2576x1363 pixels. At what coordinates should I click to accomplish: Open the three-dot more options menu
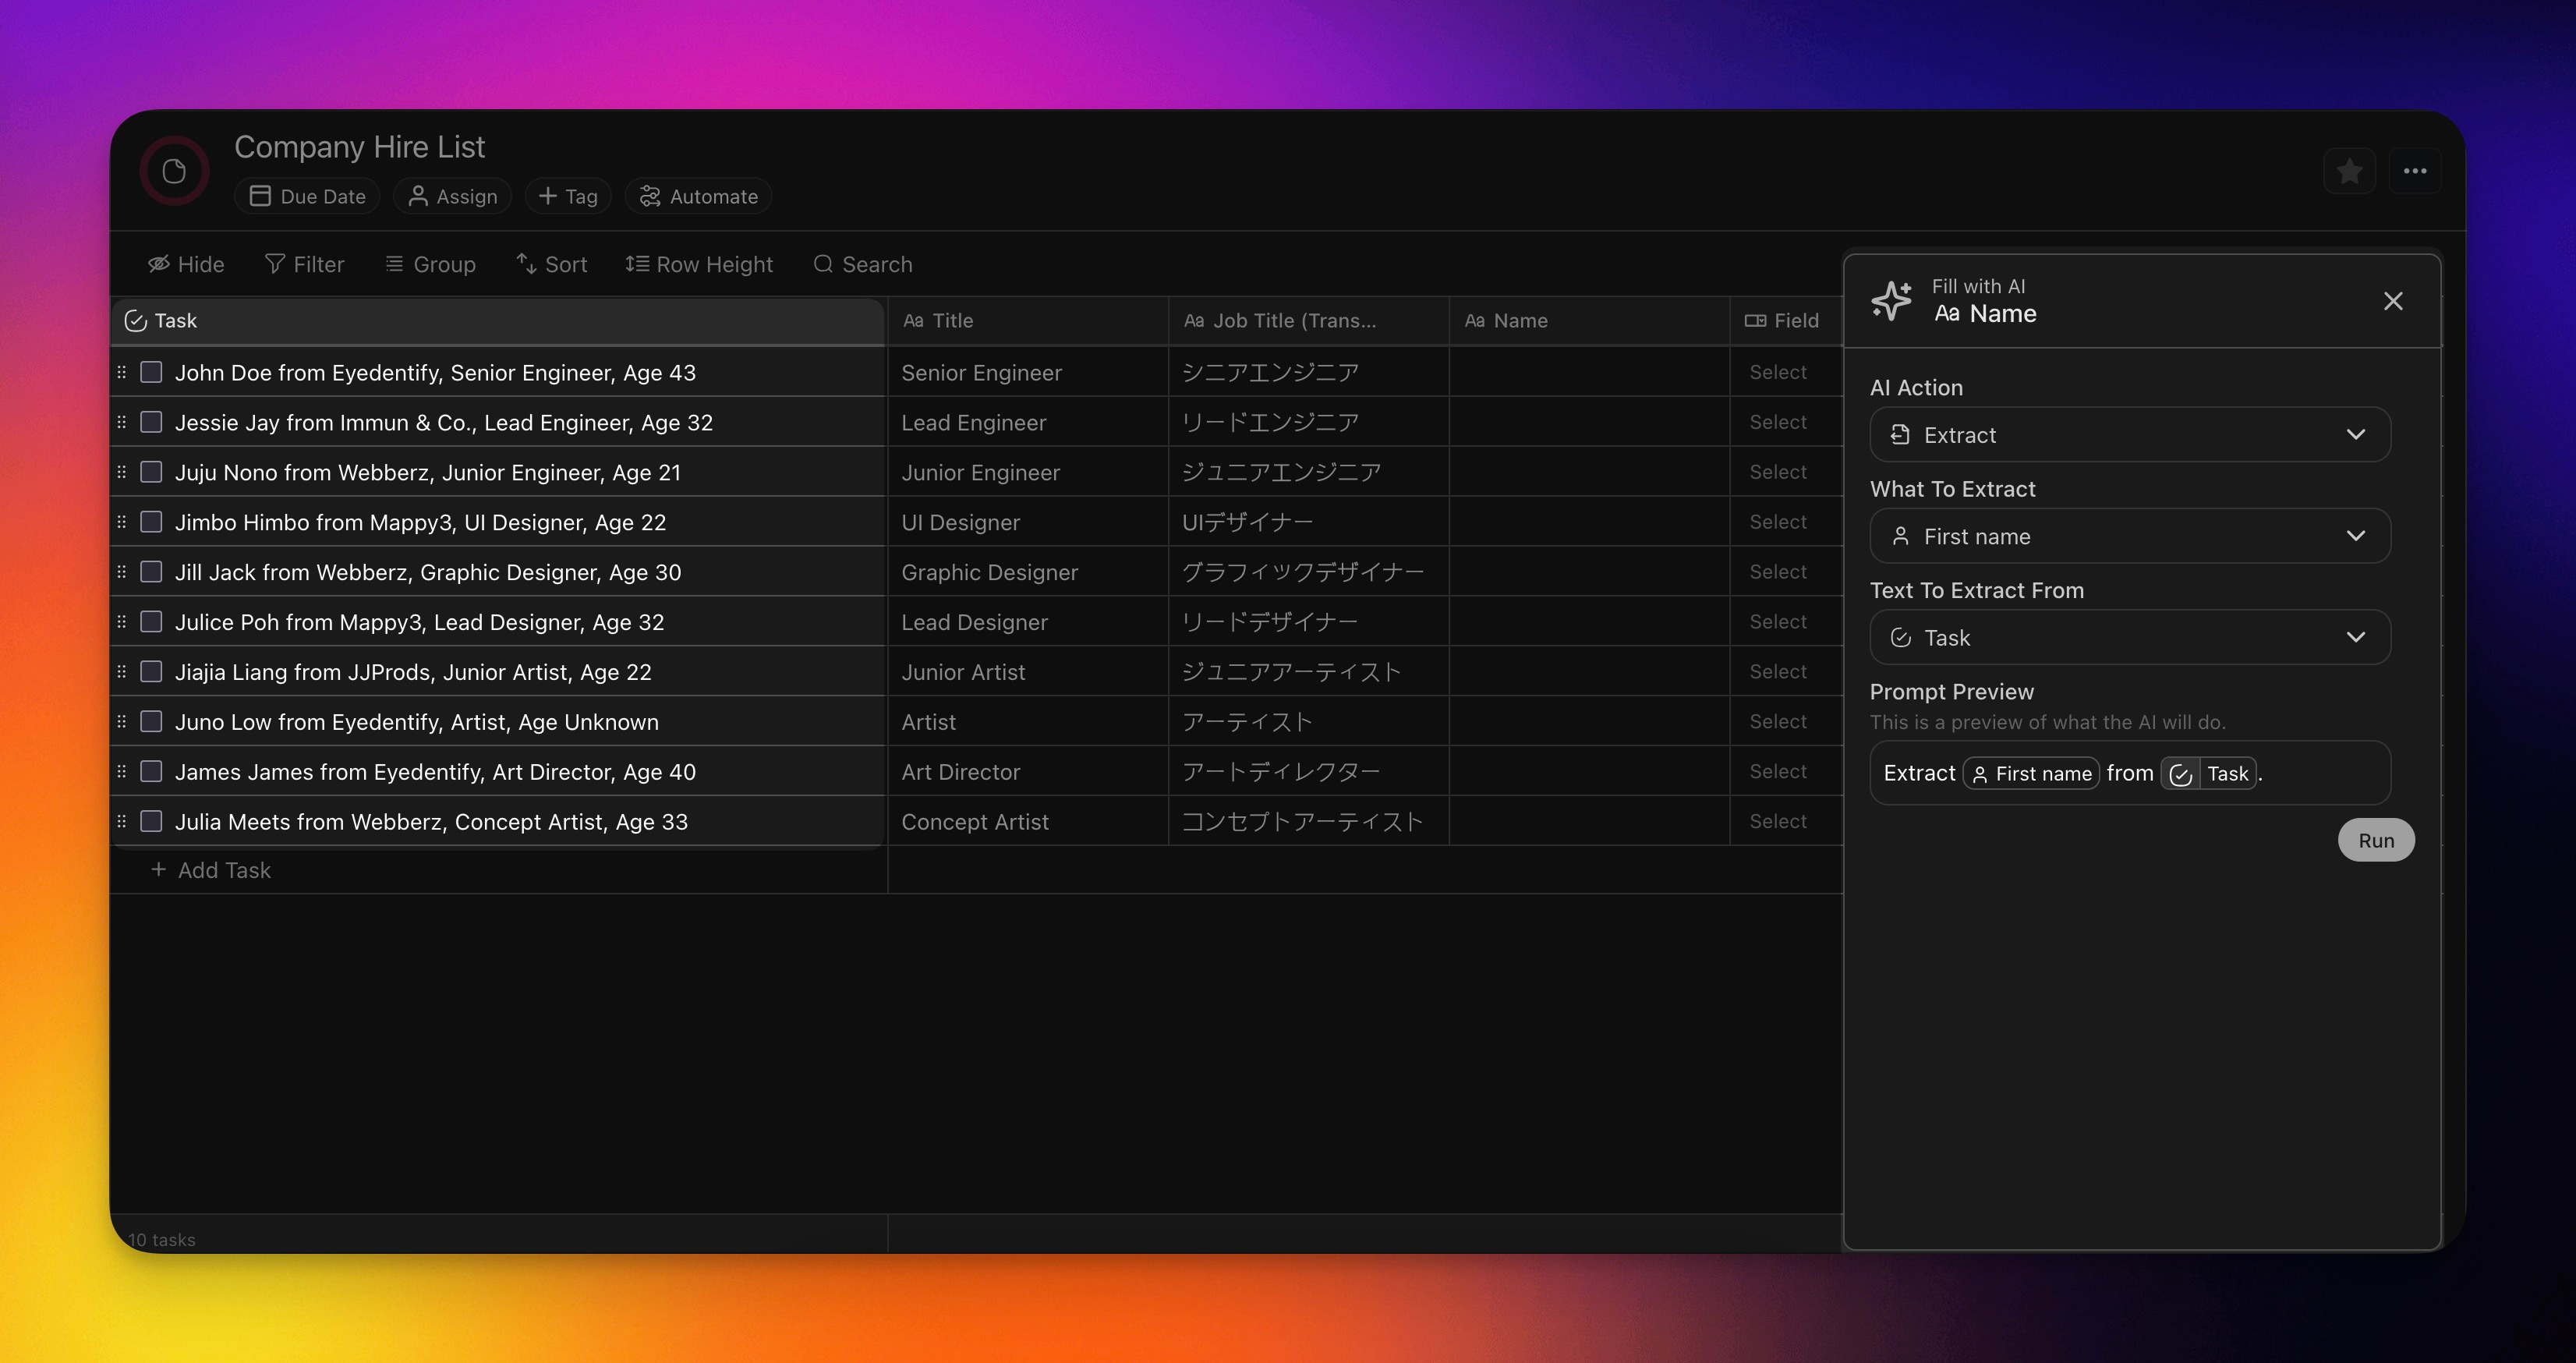[2415, 172]
